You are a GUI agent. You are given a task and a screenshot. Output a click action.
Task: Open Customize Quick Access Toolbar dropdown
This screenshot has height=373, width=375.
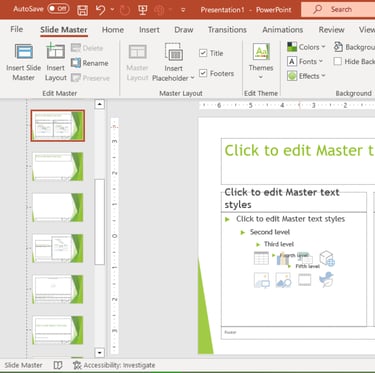(x=183, y=10)
